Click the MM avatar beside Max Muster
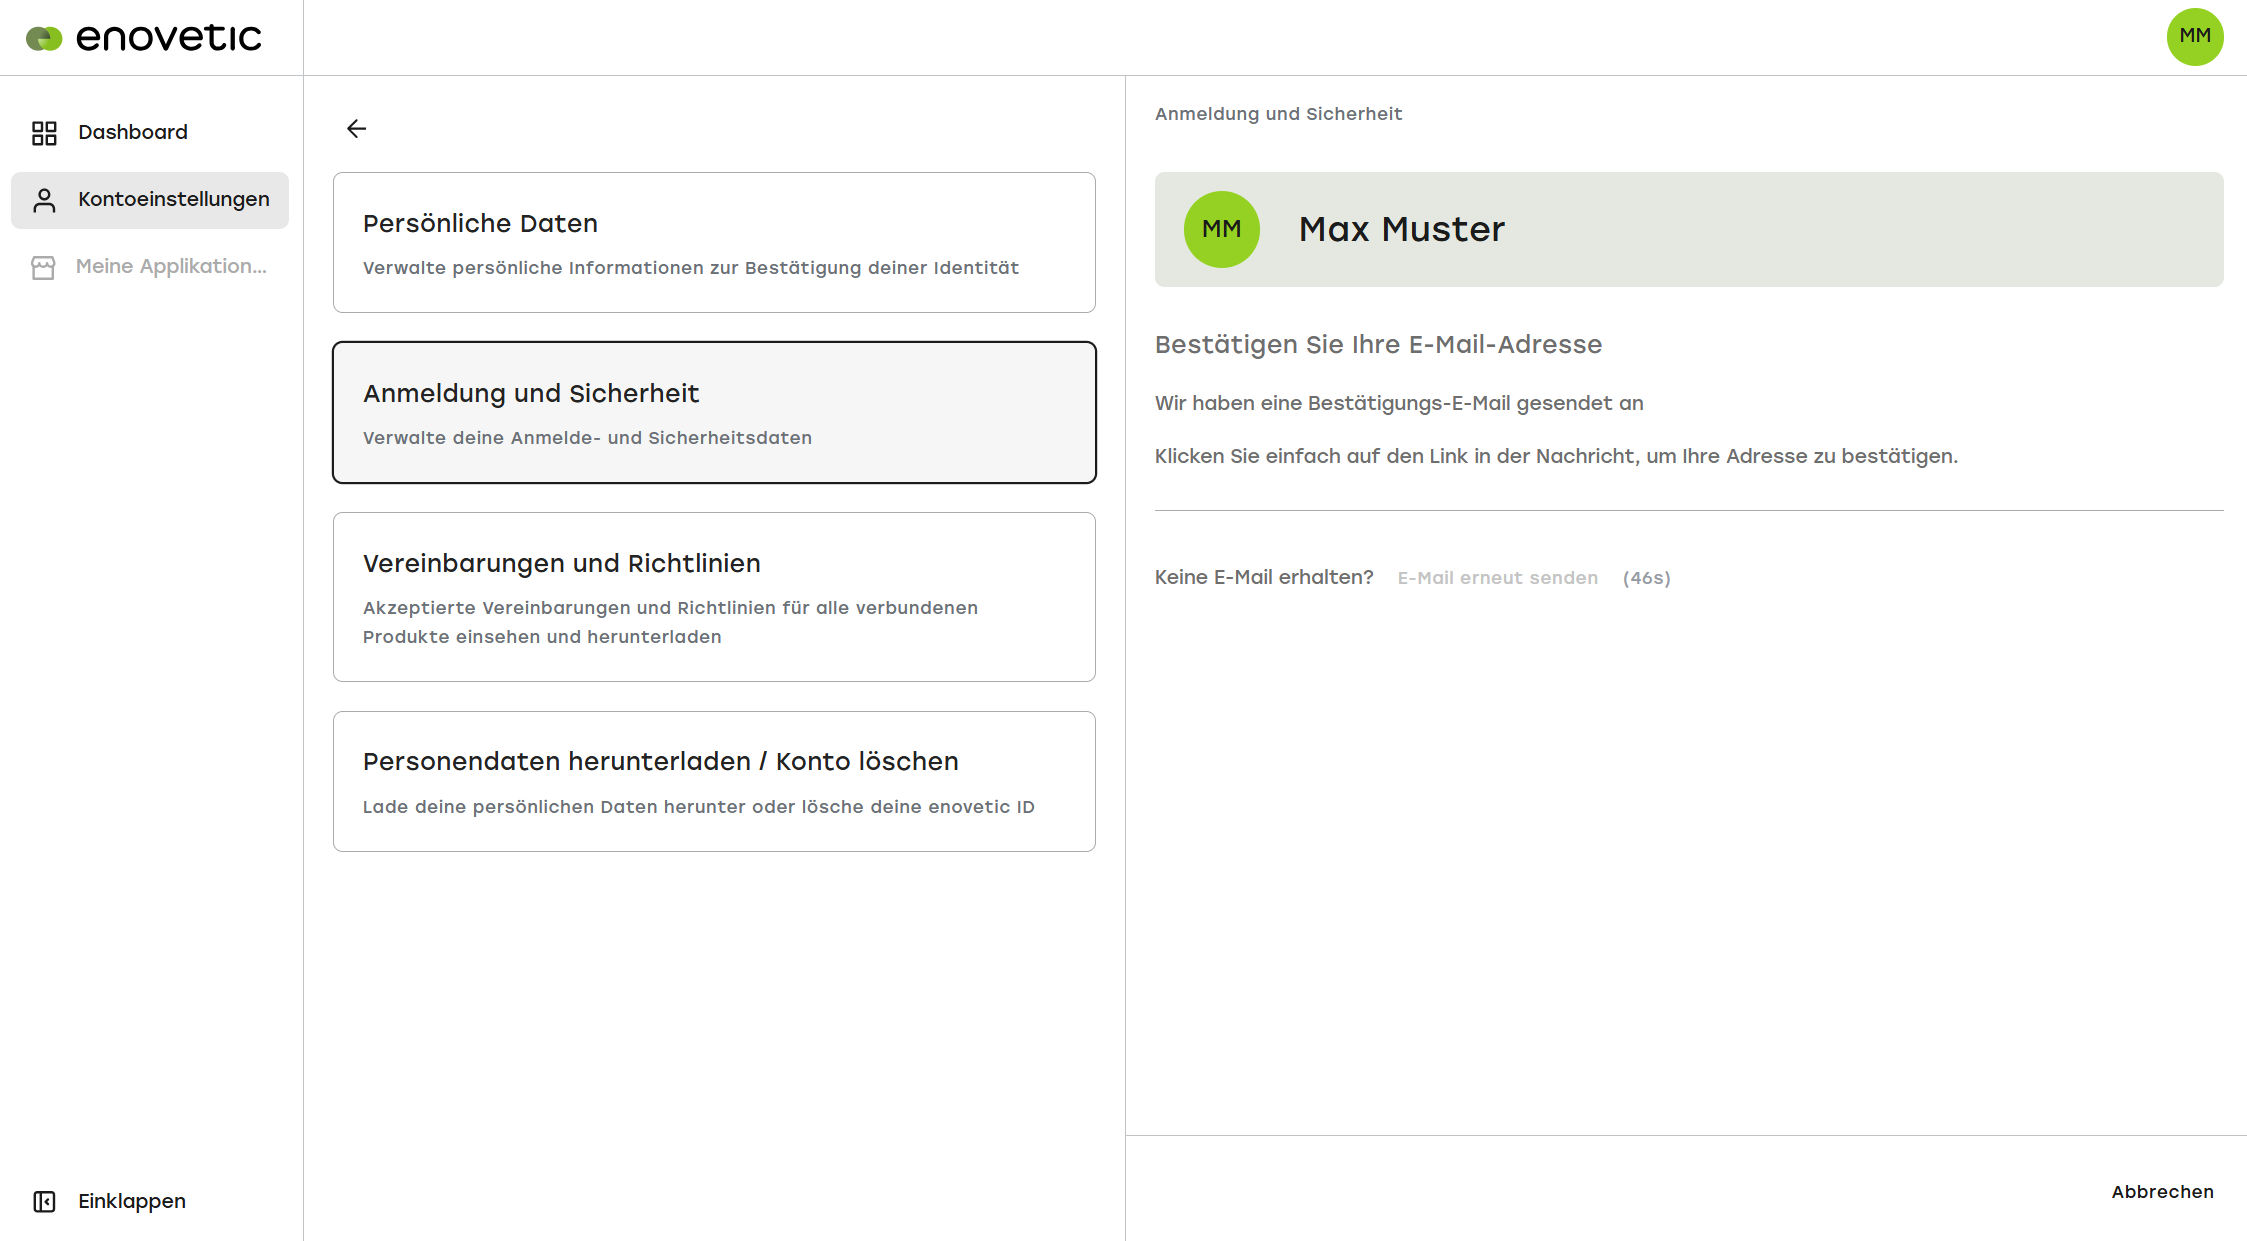Image resolution: width=2247 pixels, height=1241 pixels. (x=1221, y=229)
